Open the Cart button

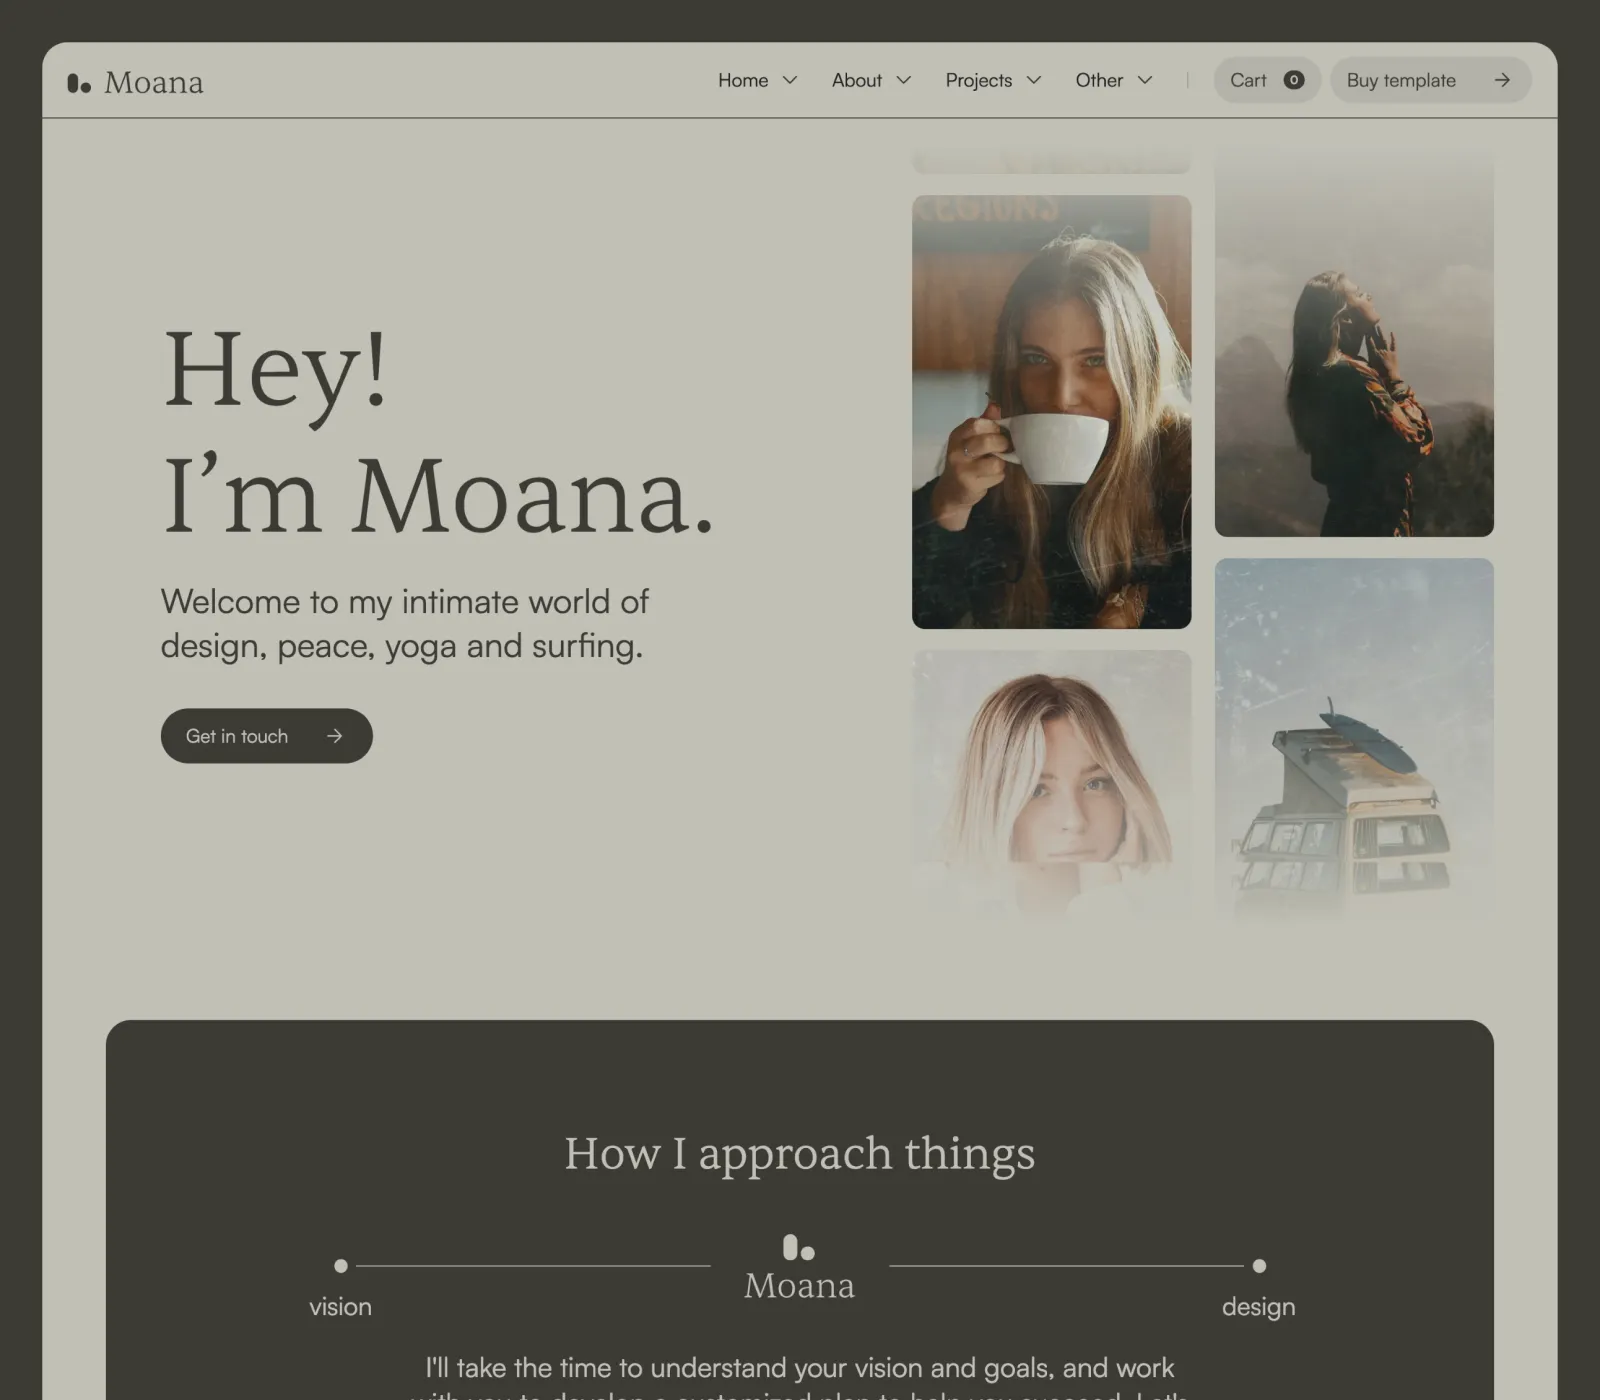(1267, 80)
